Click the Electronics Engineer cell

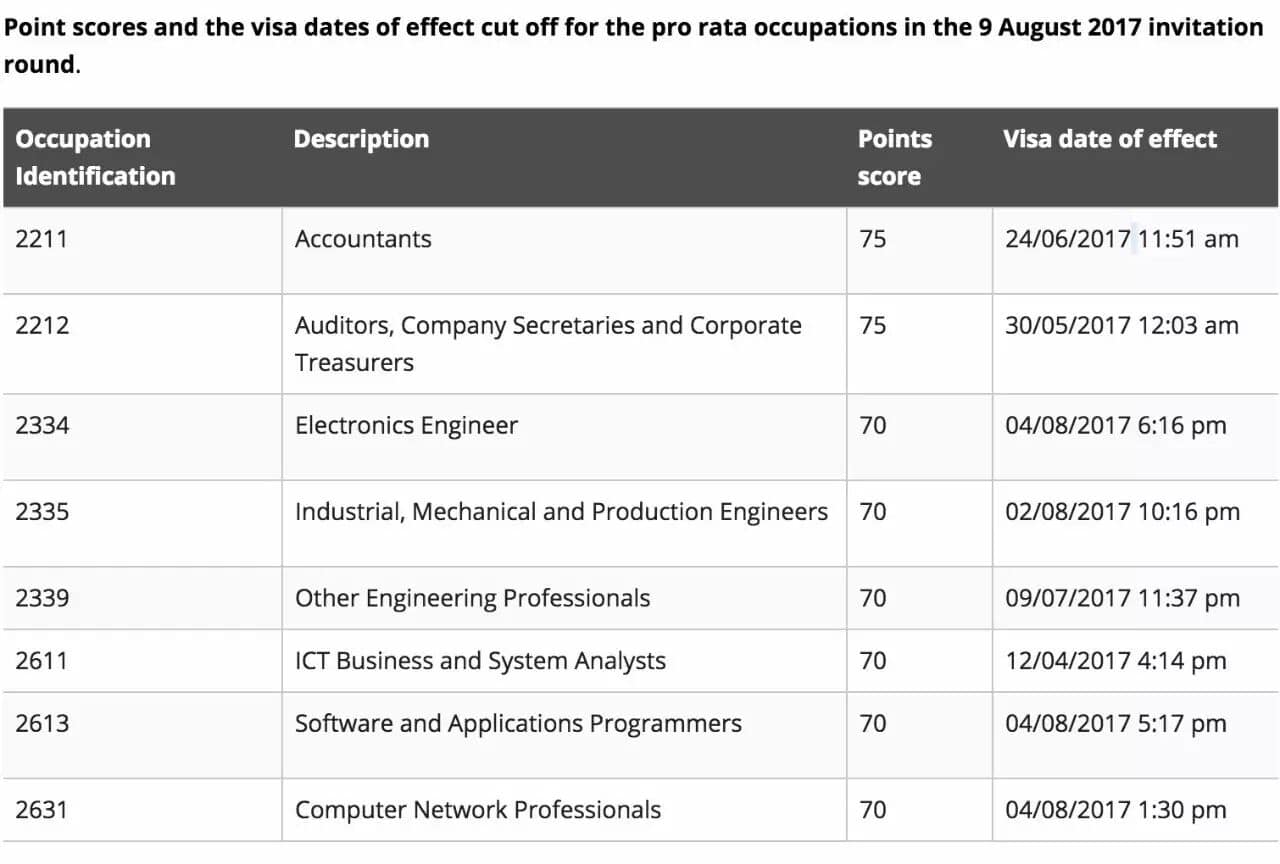click(x=564, y=437)
